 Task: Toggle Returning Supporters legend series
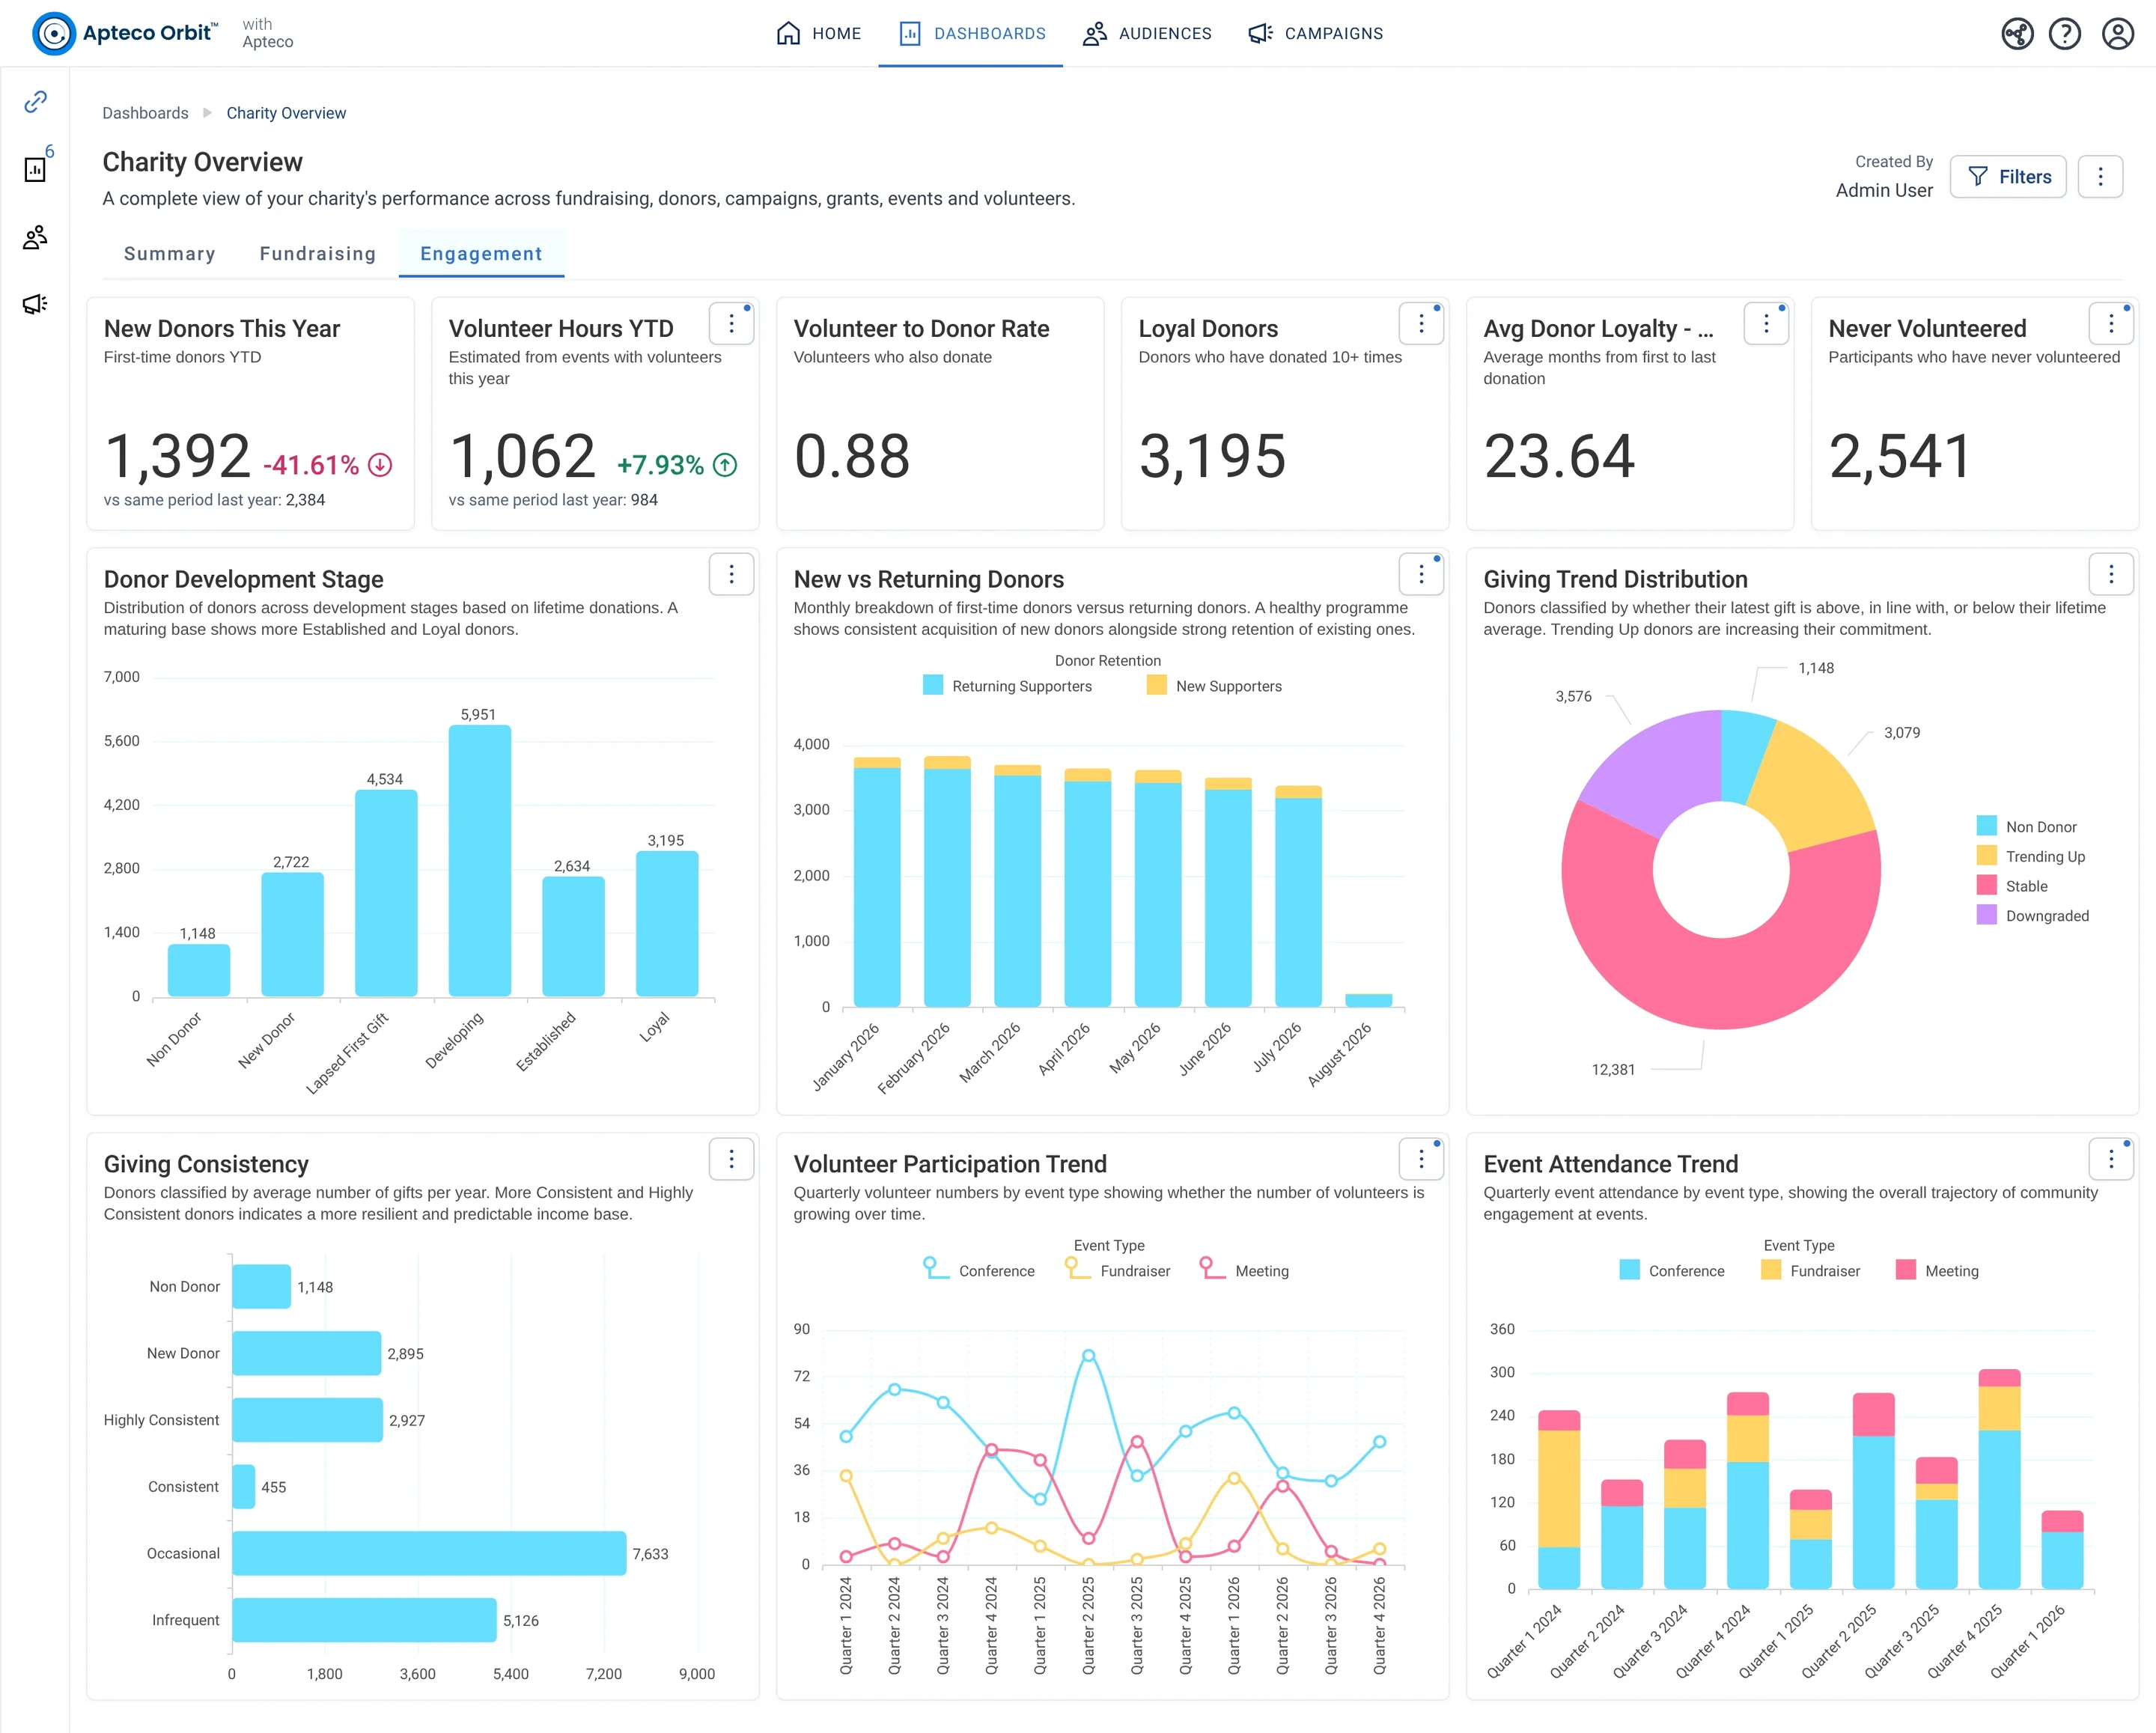[x=1007, y=686]
